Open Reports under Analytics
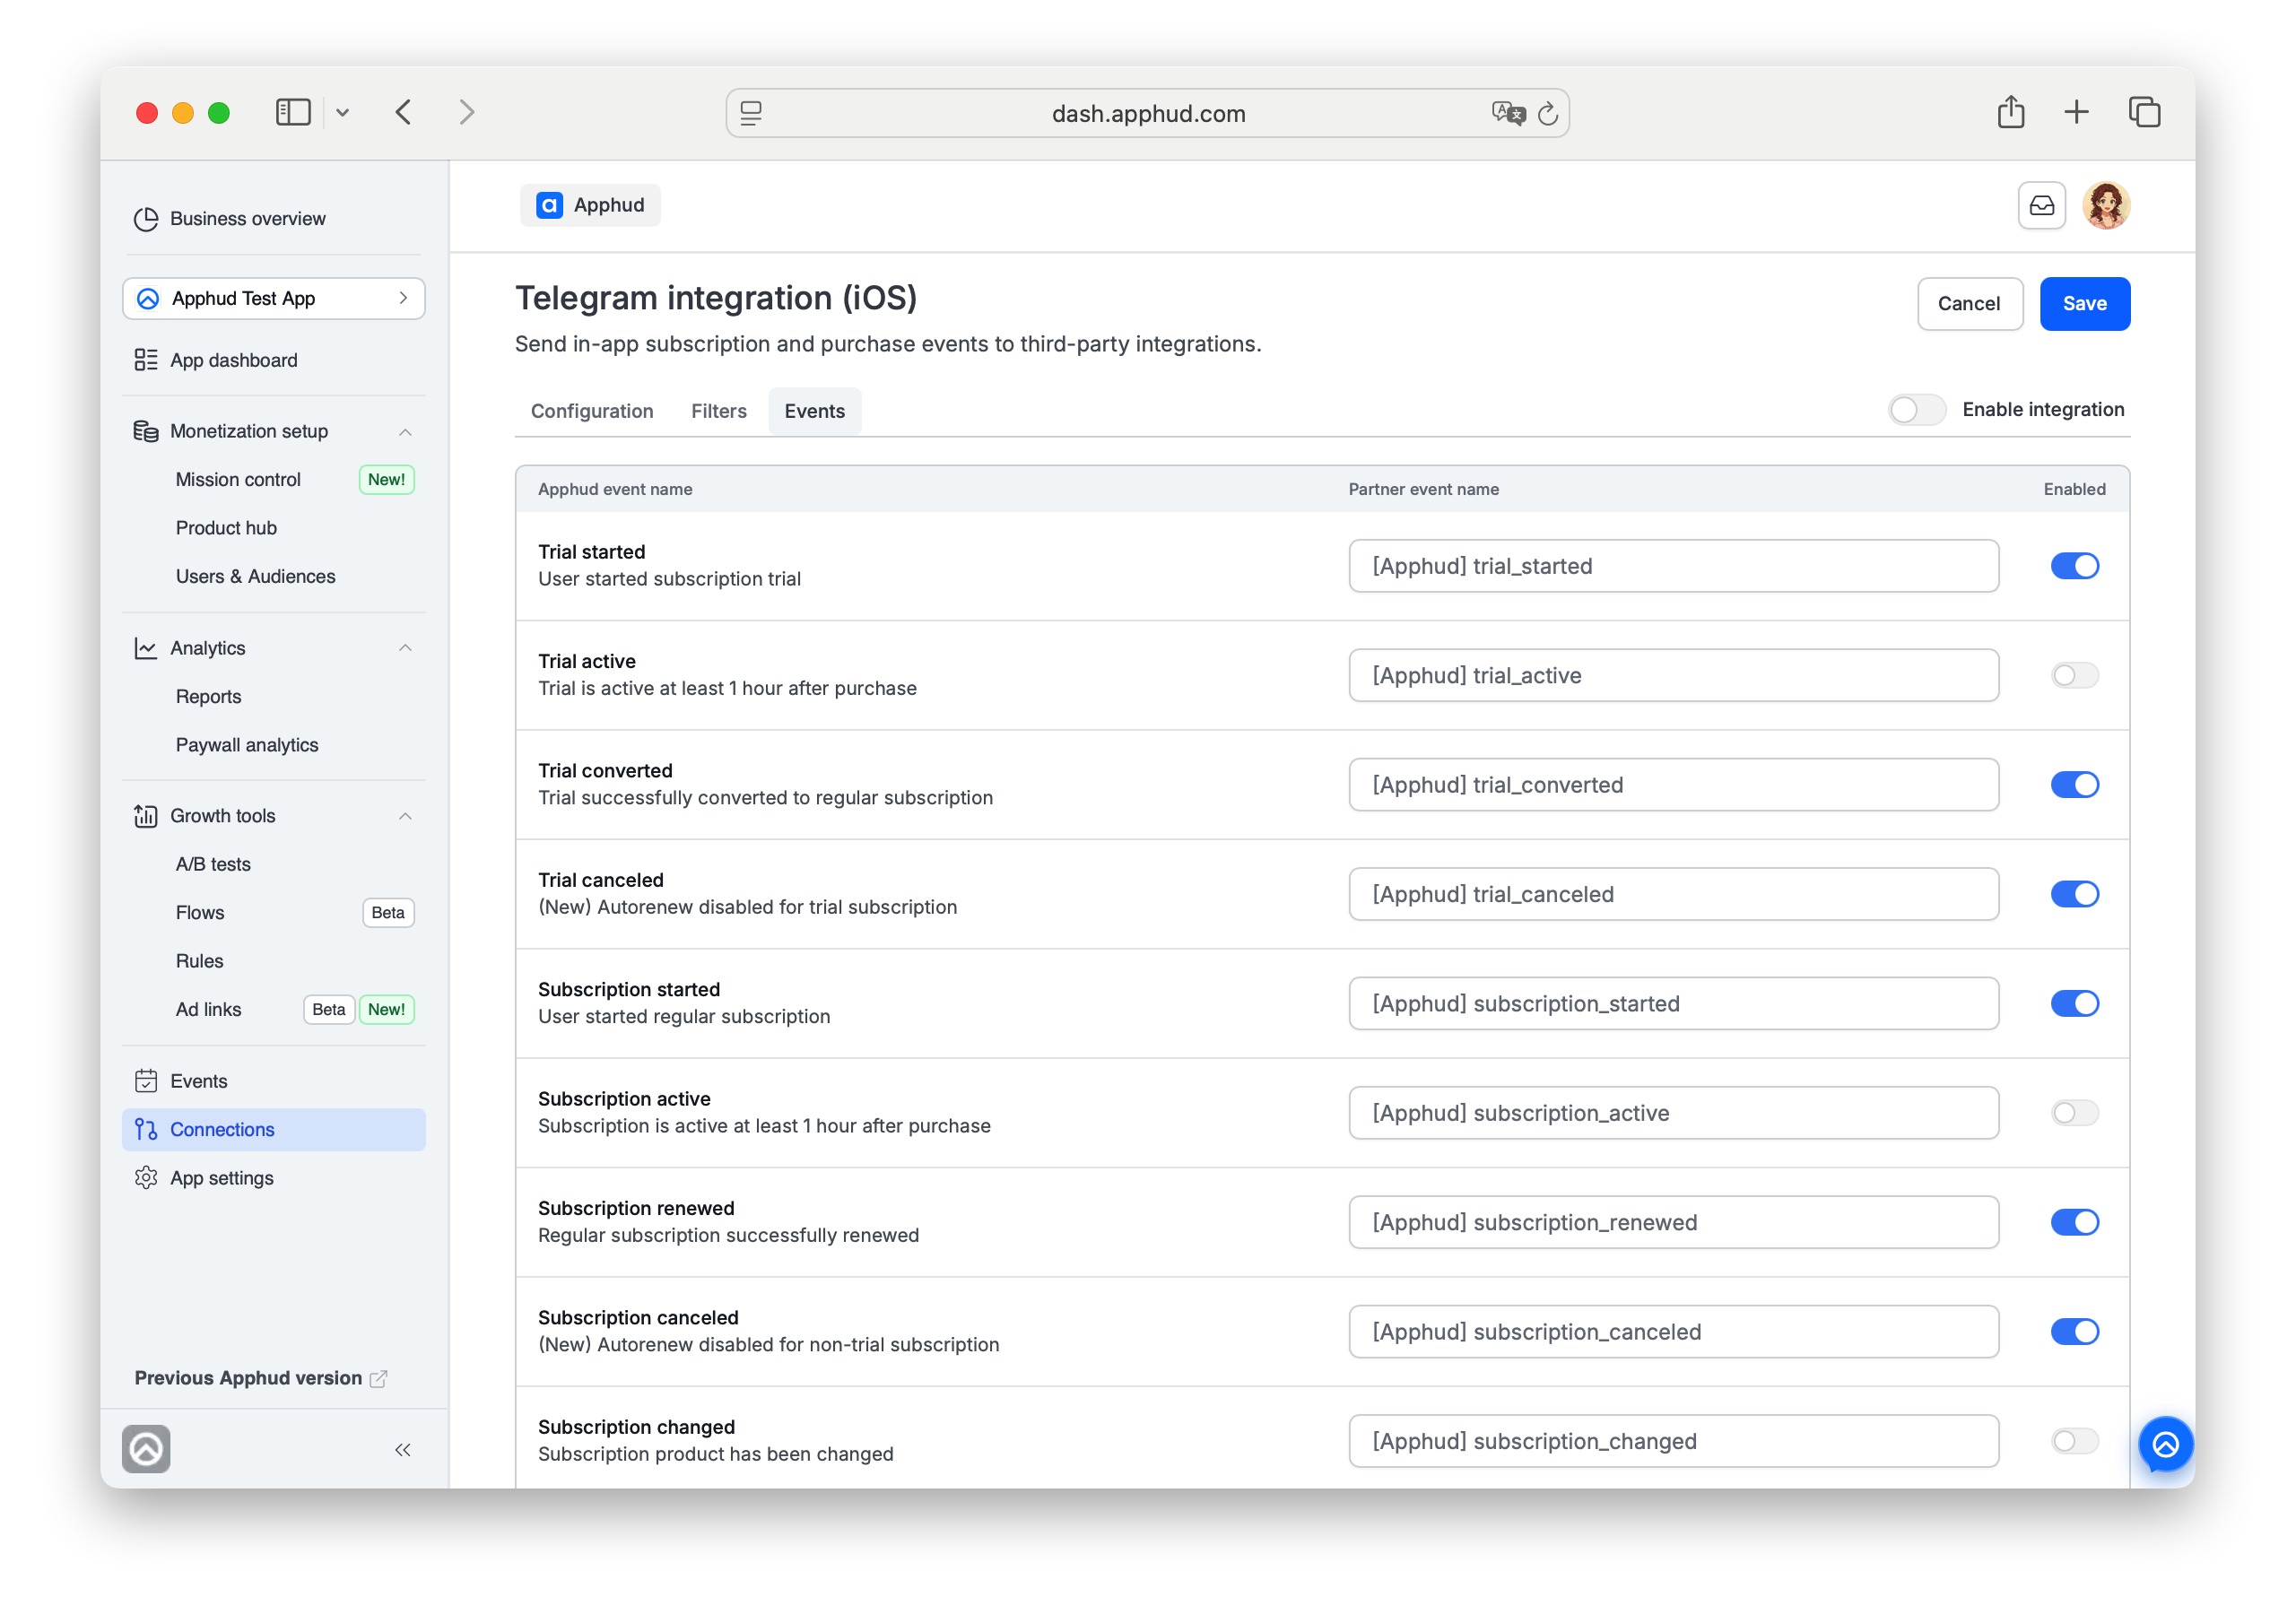 point(208,697)
